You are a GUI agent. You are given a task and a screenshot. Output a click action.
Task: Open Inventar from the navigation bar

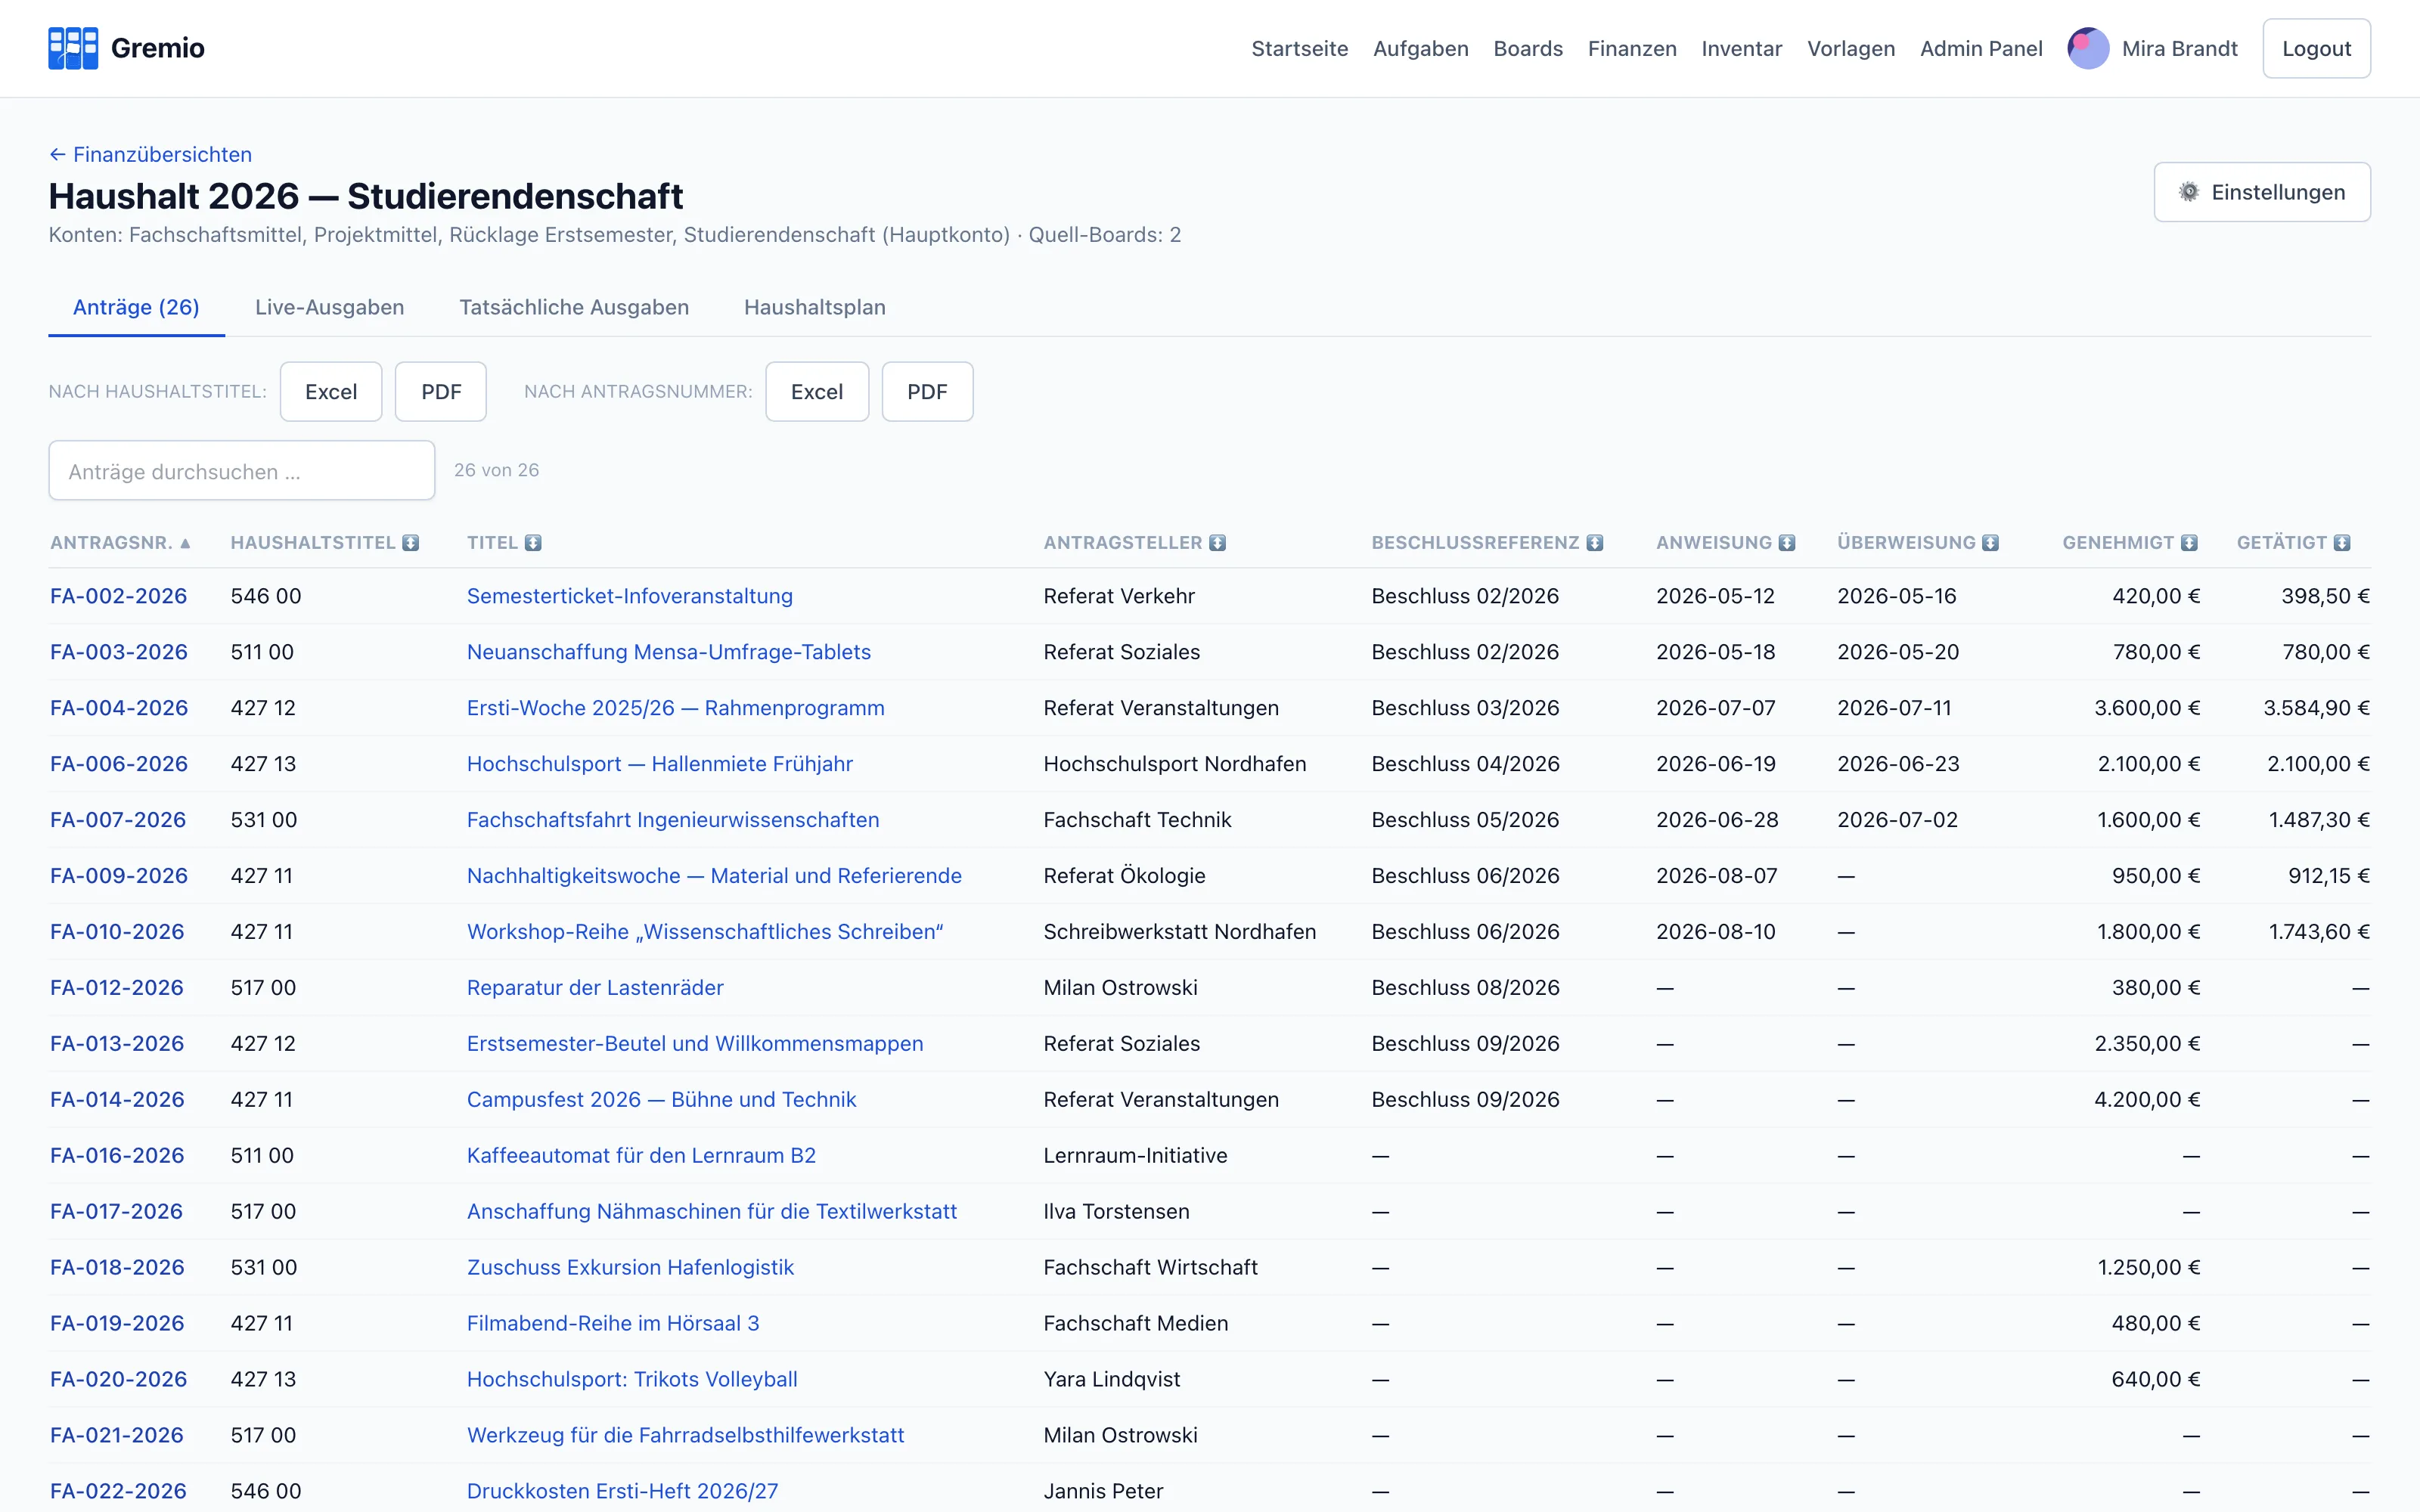coord(1741,48)
